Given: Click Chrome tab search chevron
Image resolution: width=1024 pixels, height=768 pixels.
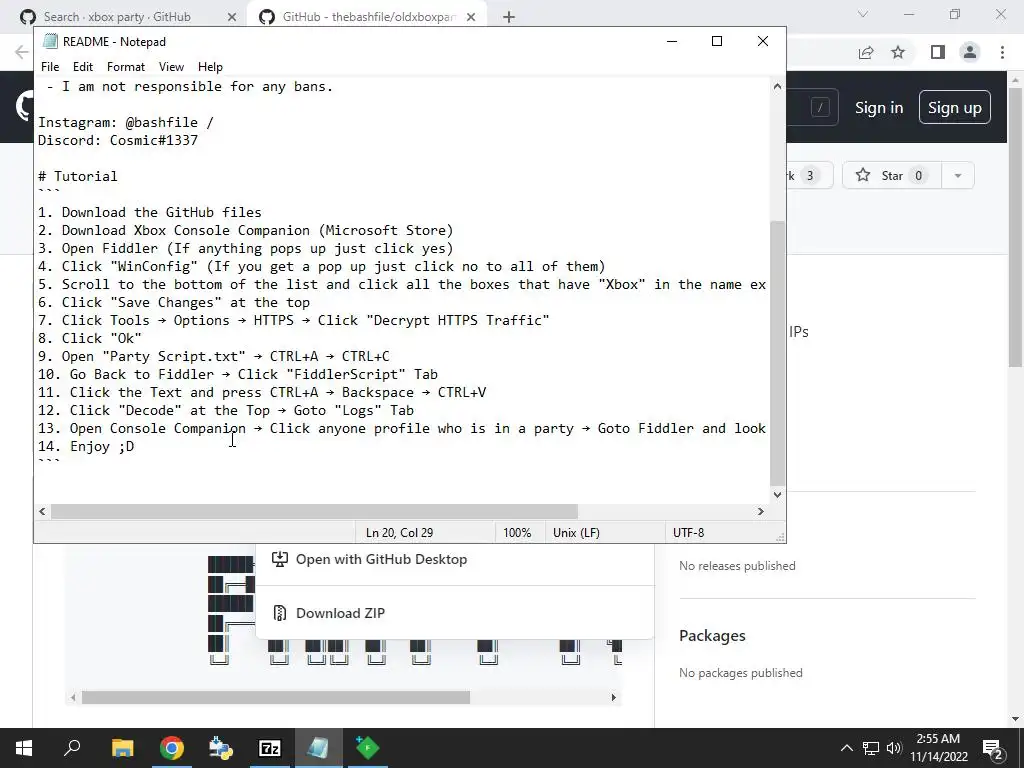Looking at the screenshot, I should (x=863, y=14).
